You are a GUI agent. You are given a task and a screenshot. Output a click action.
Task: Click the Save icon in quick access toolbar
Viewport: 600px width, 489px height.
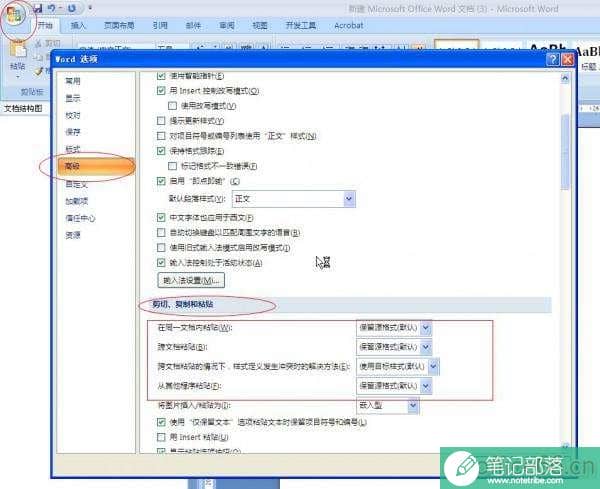[38, 8]
